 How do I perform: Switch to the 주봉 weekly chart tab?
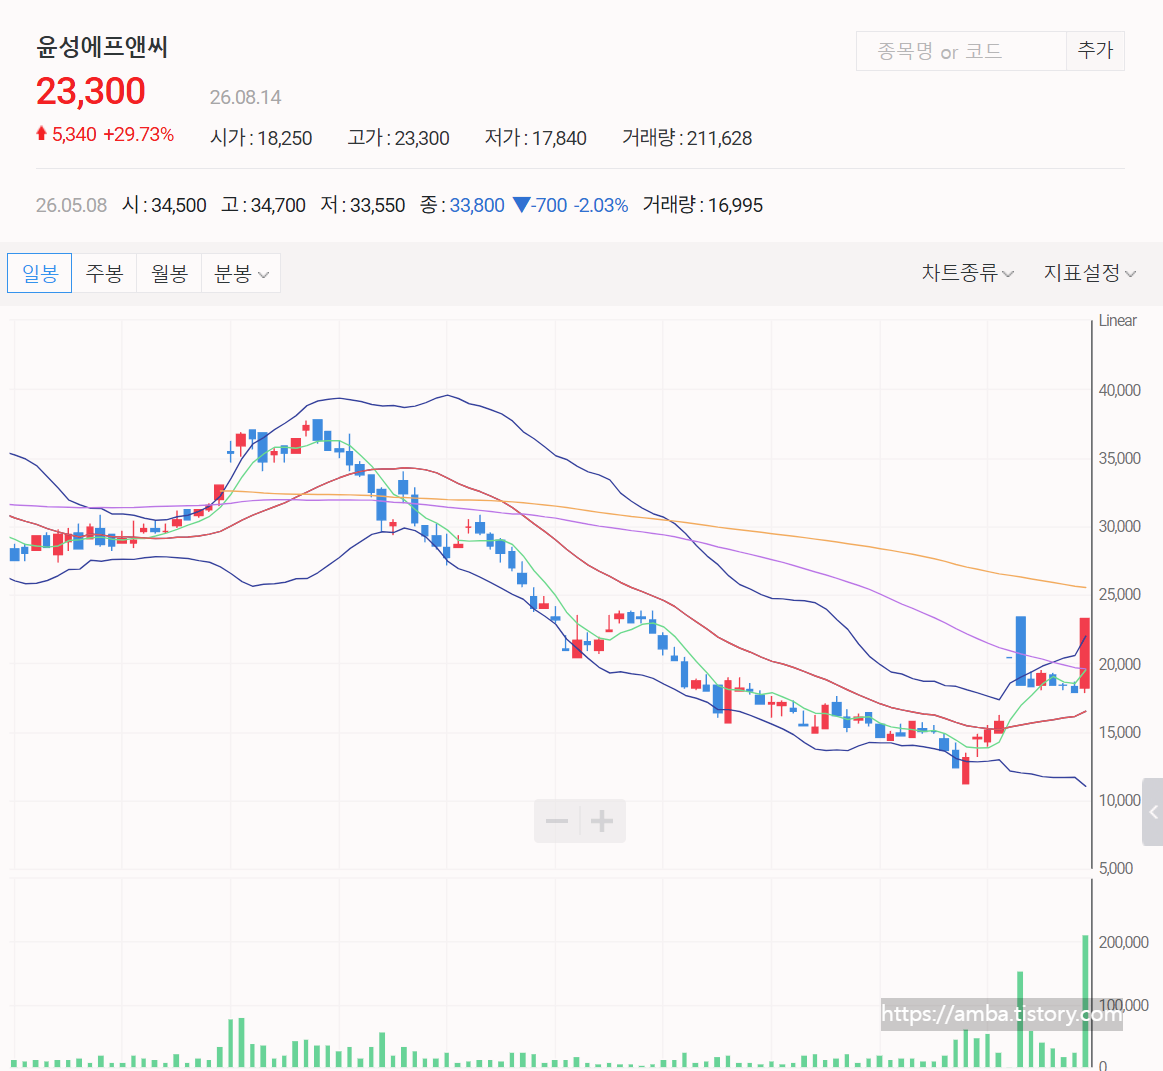tap(104, 273)
